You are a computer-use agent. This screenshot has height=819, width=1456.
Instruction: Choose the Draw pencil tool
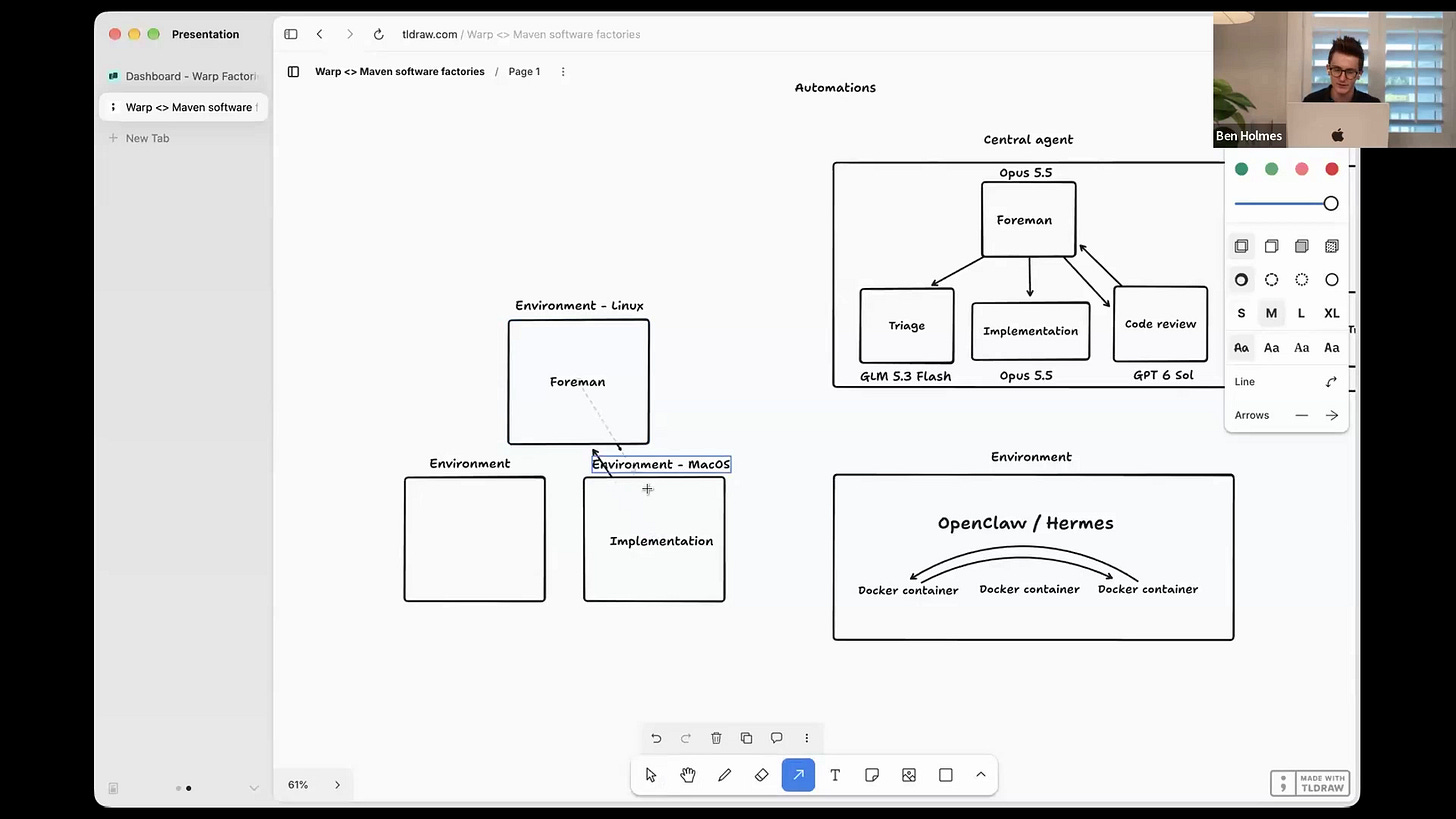click(x=725, y=775)
